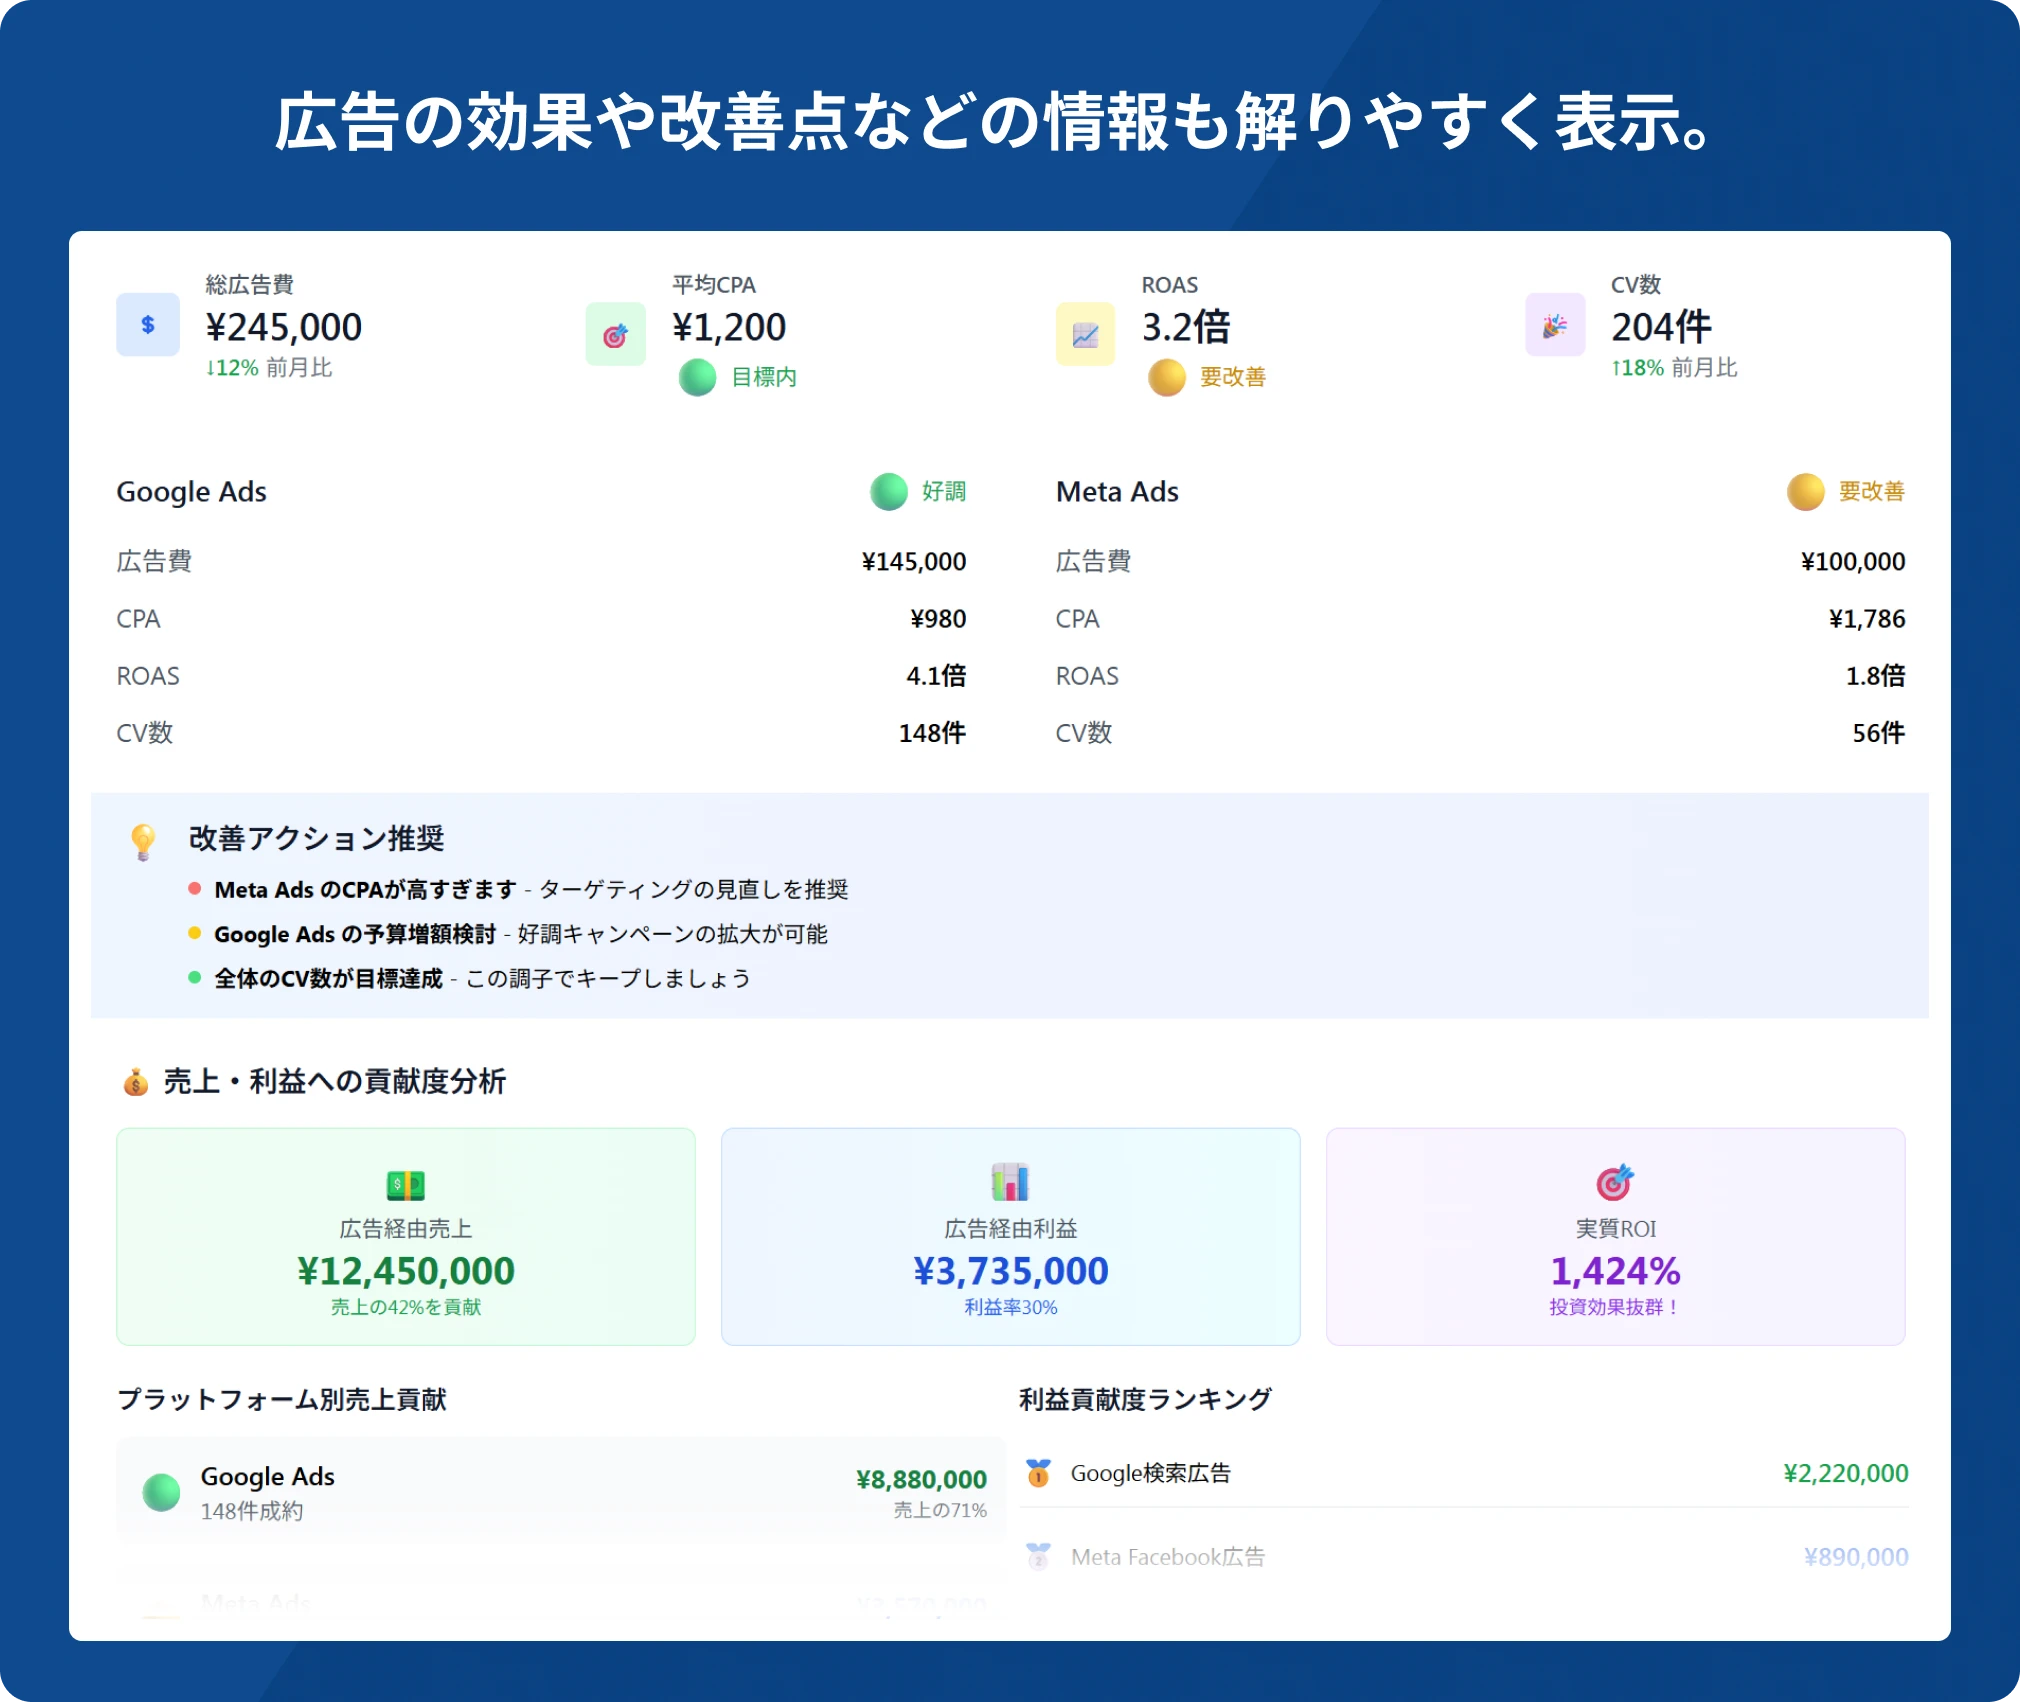Click the target icon beside 平均CPA
Viewport: 2020px width, 1702px height.
[x=615, y=335]
